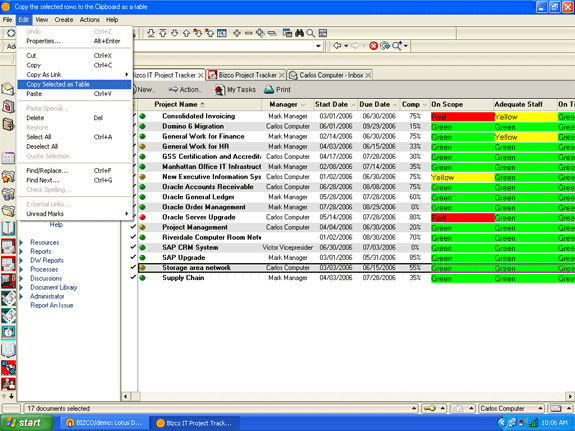The image size is (575, 431).
Task: Click the properties box toolbar icon
Action: pos(323,33)
